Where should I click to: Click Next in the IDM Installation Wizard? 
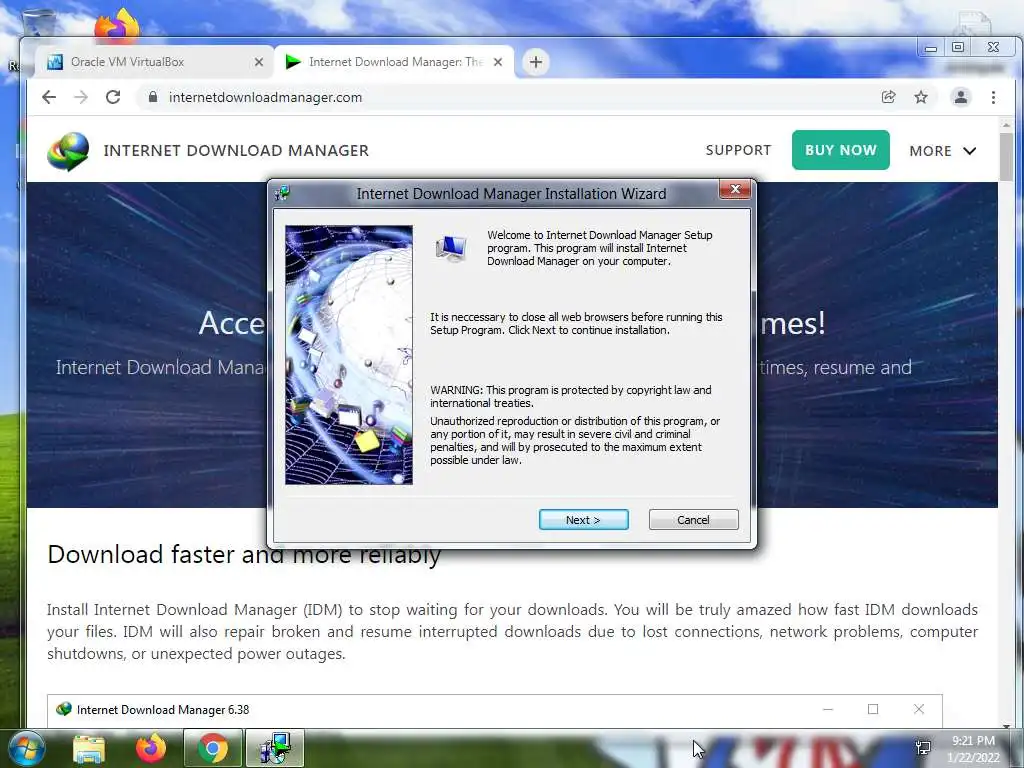click(x=583, y=520)
